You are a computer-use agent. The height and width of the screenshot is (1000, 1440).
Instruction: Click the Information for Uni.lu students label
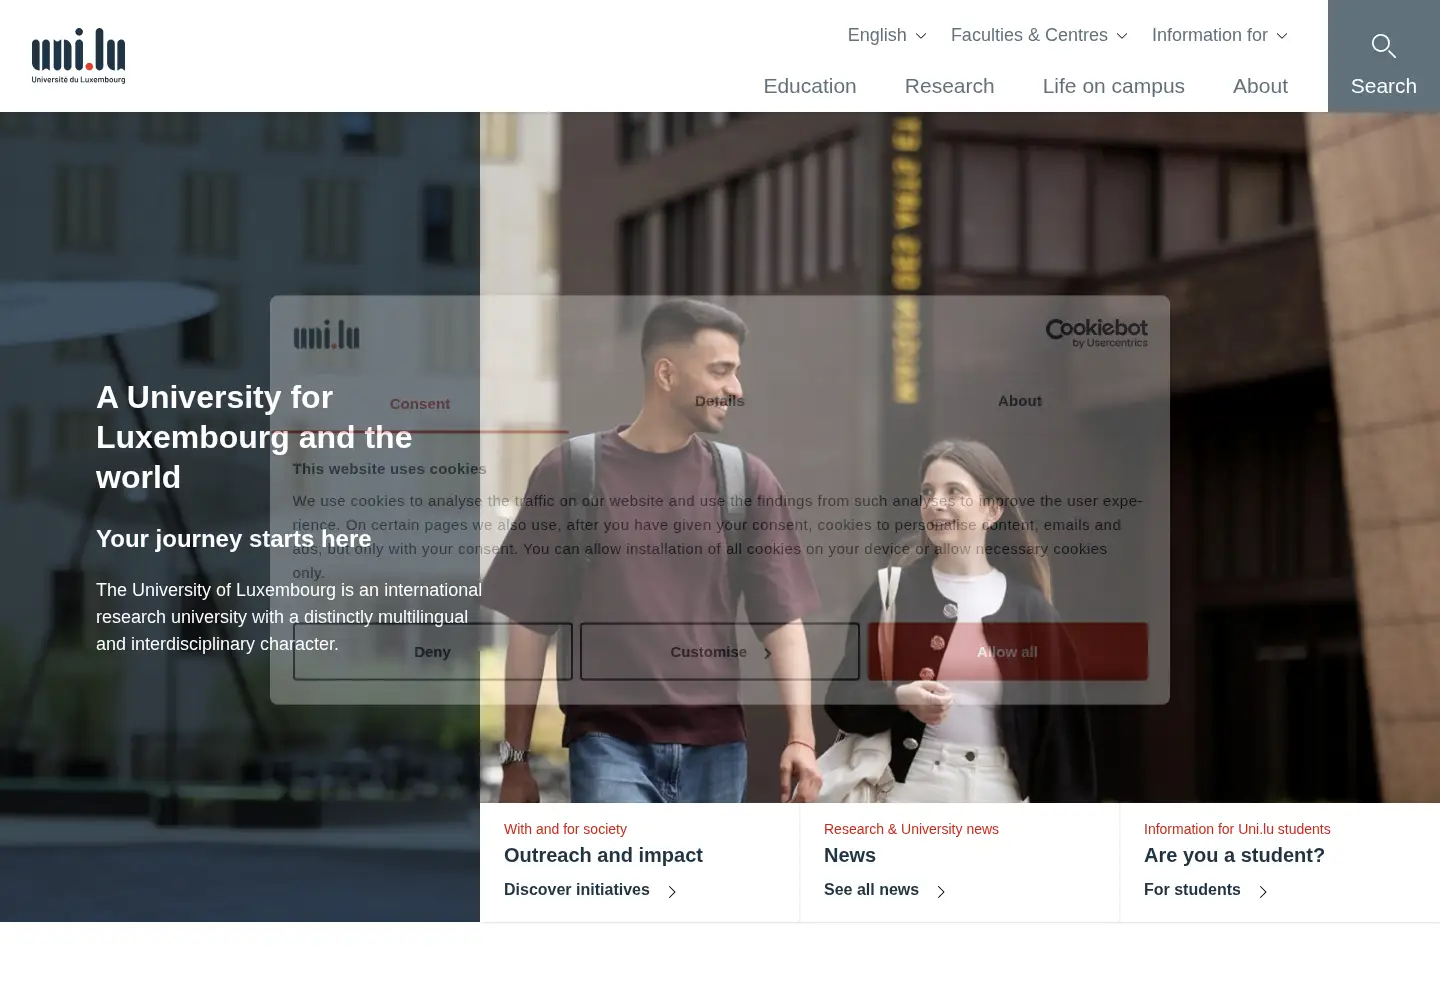click(x=1237, y=829)
